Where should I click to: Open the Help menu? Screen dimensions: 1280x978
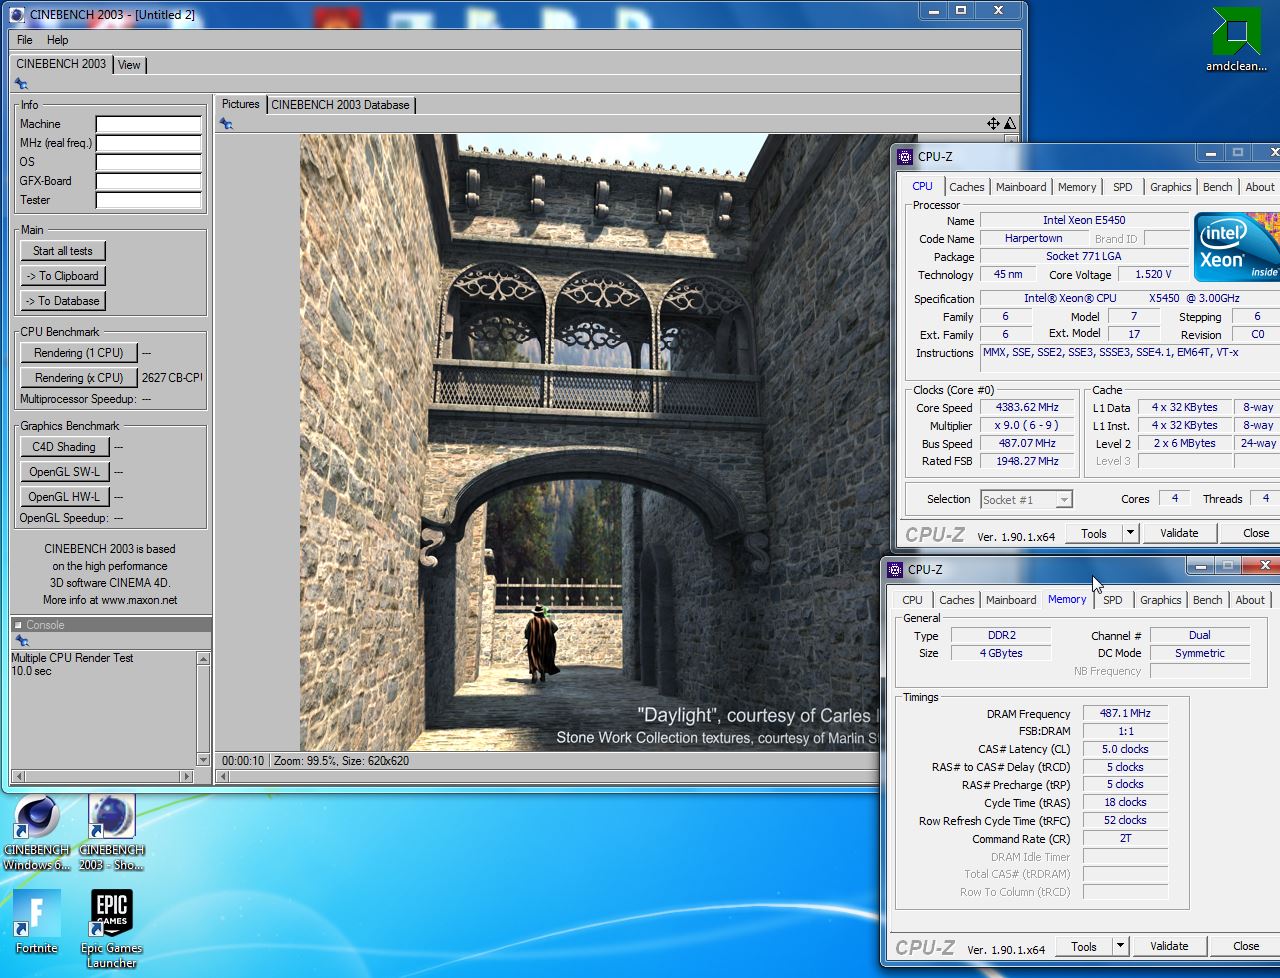tap(58, 40)
